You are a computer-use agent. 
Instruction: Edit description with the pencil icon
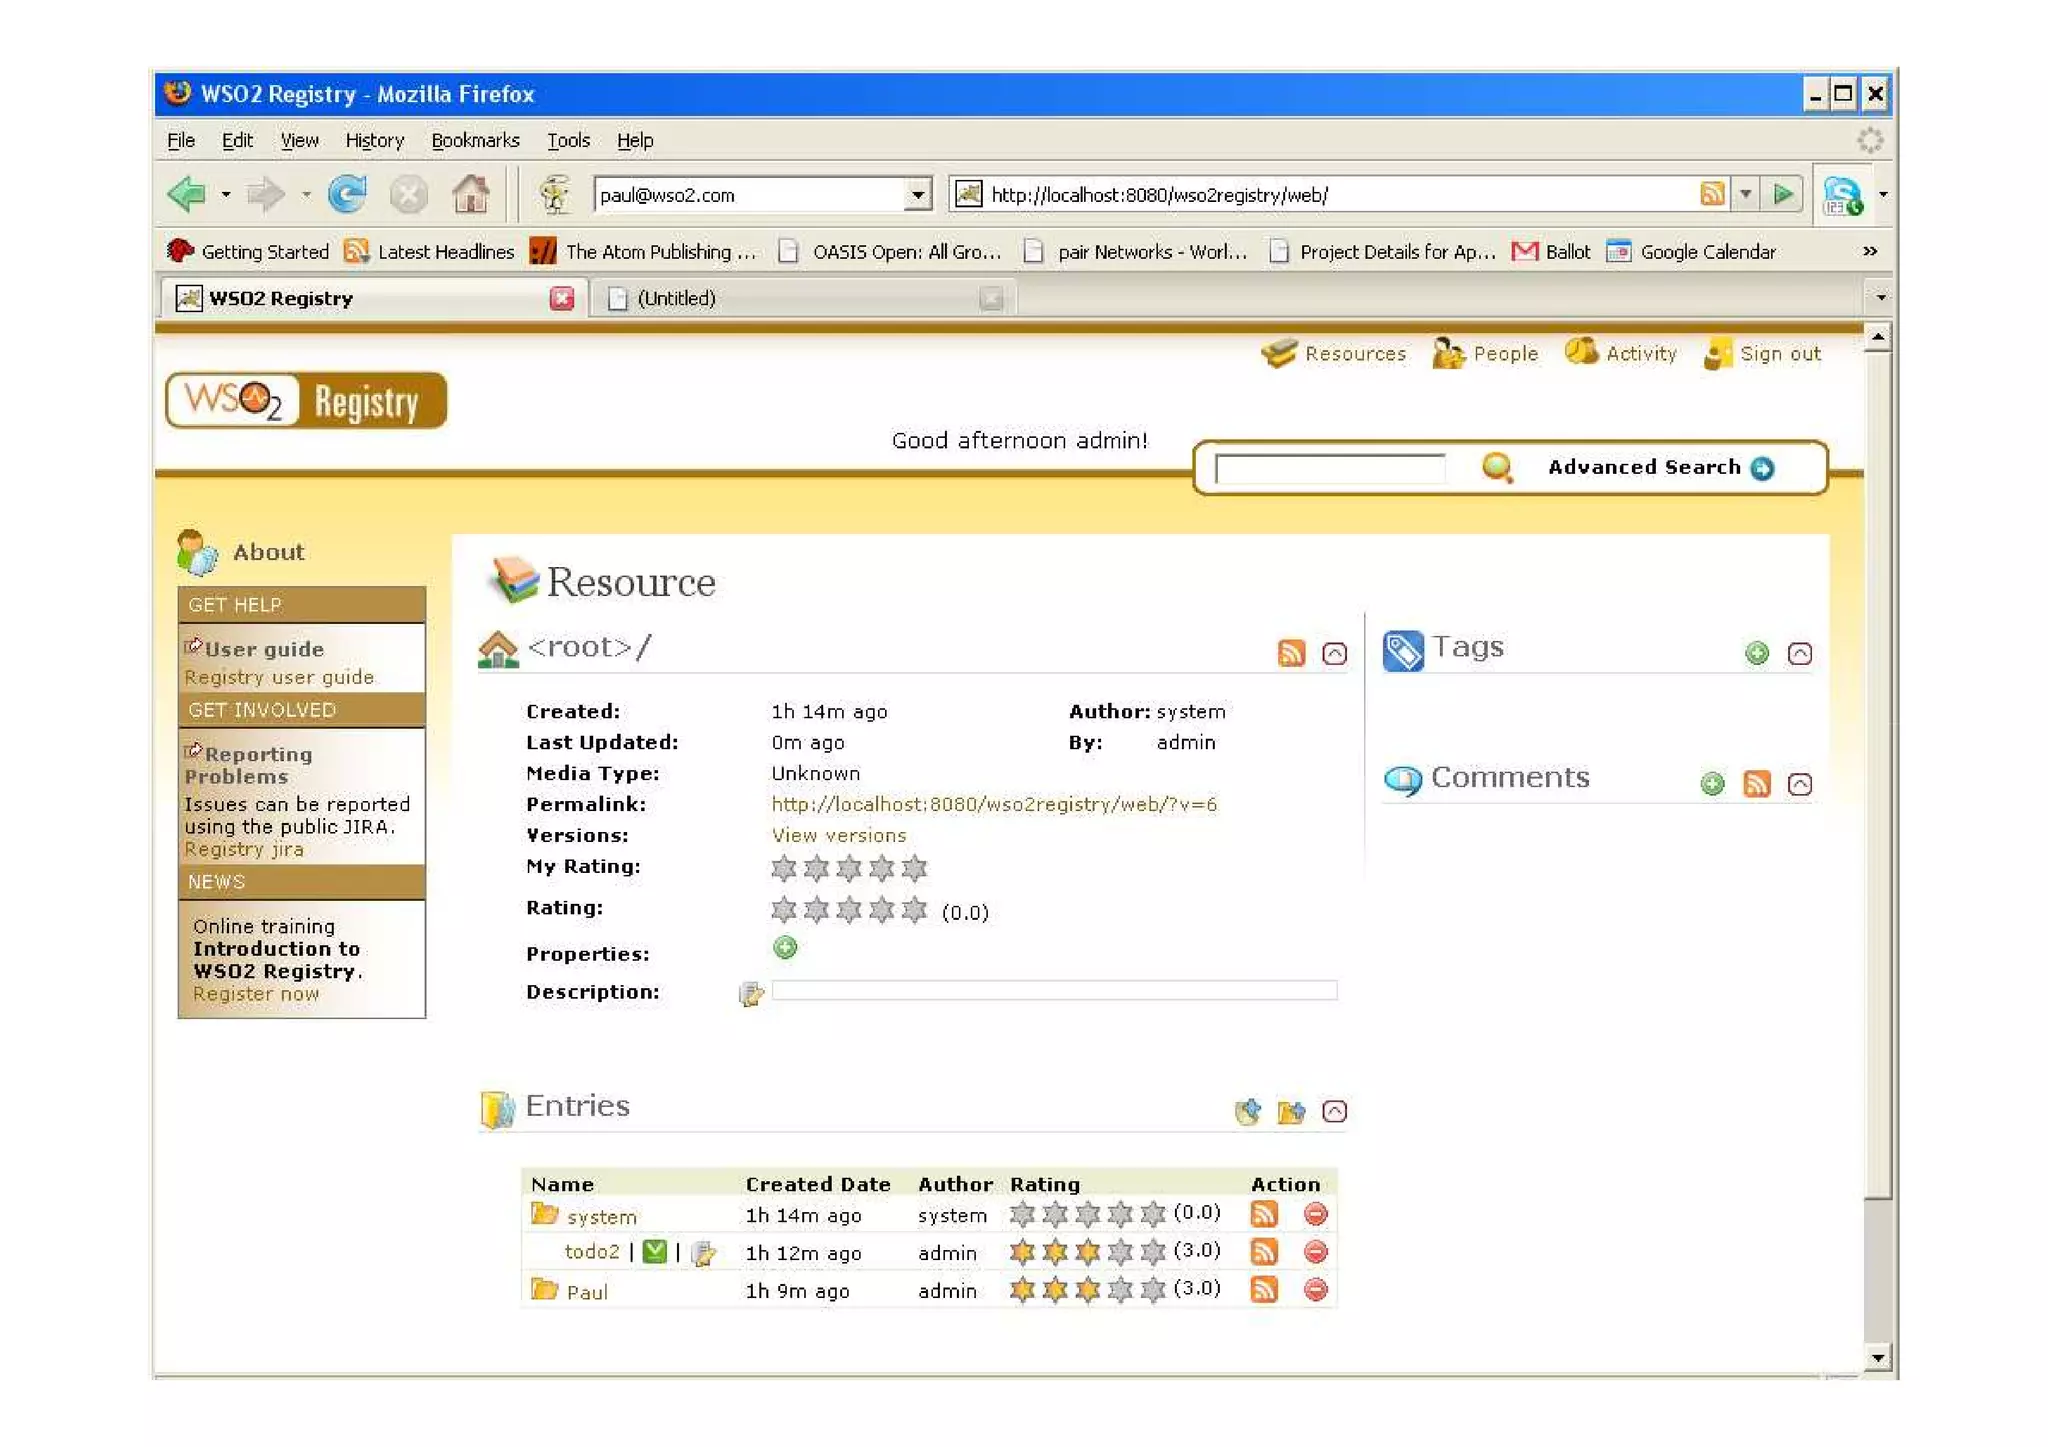pyautogui.click(x=751, y=993)
